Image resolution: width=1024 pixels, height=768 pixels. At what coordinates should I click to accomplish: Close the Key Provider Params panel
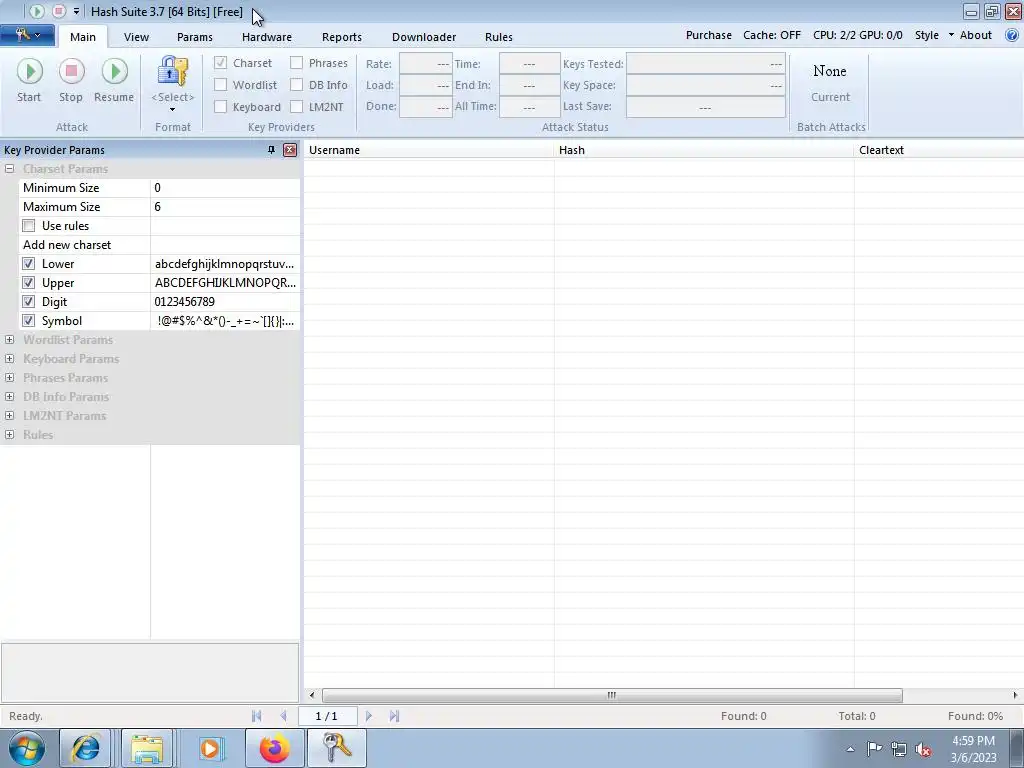(x=290, y=150)
